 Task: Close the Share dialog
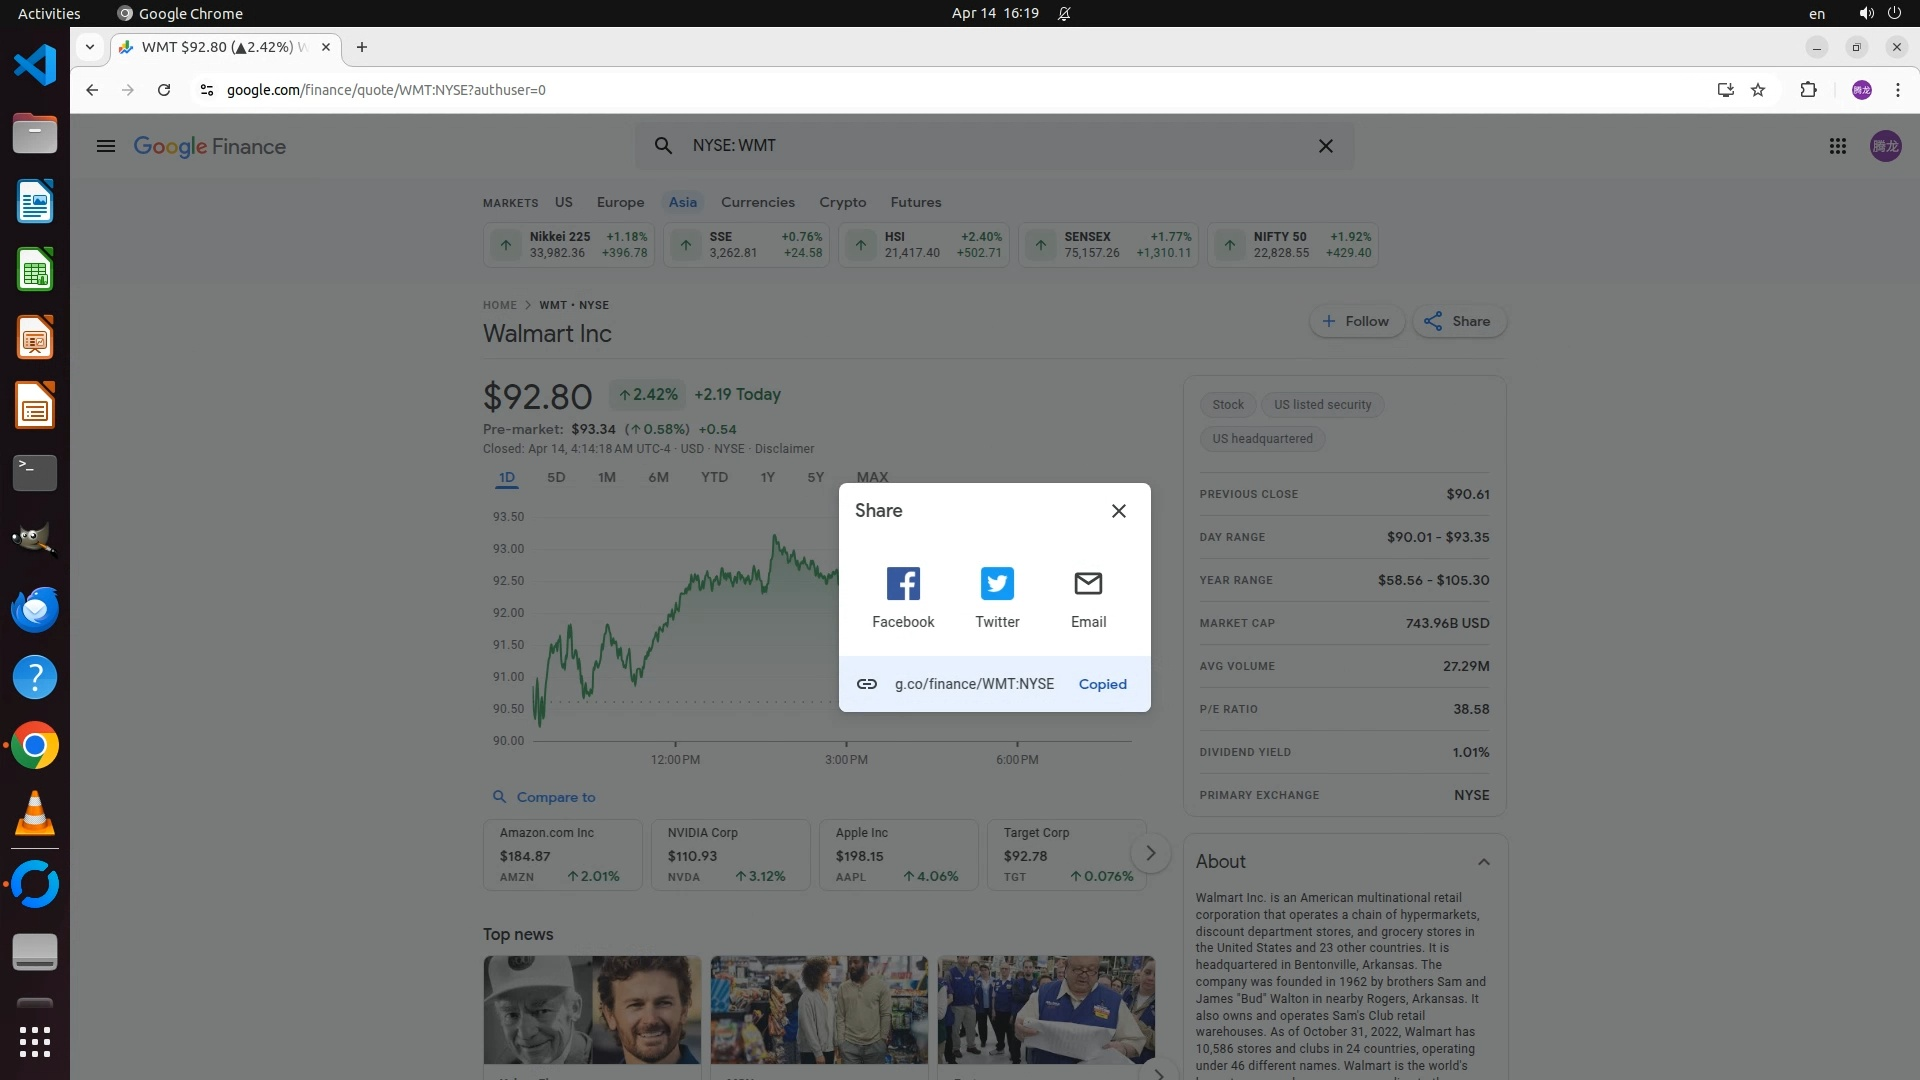[x=1119, y=511]
